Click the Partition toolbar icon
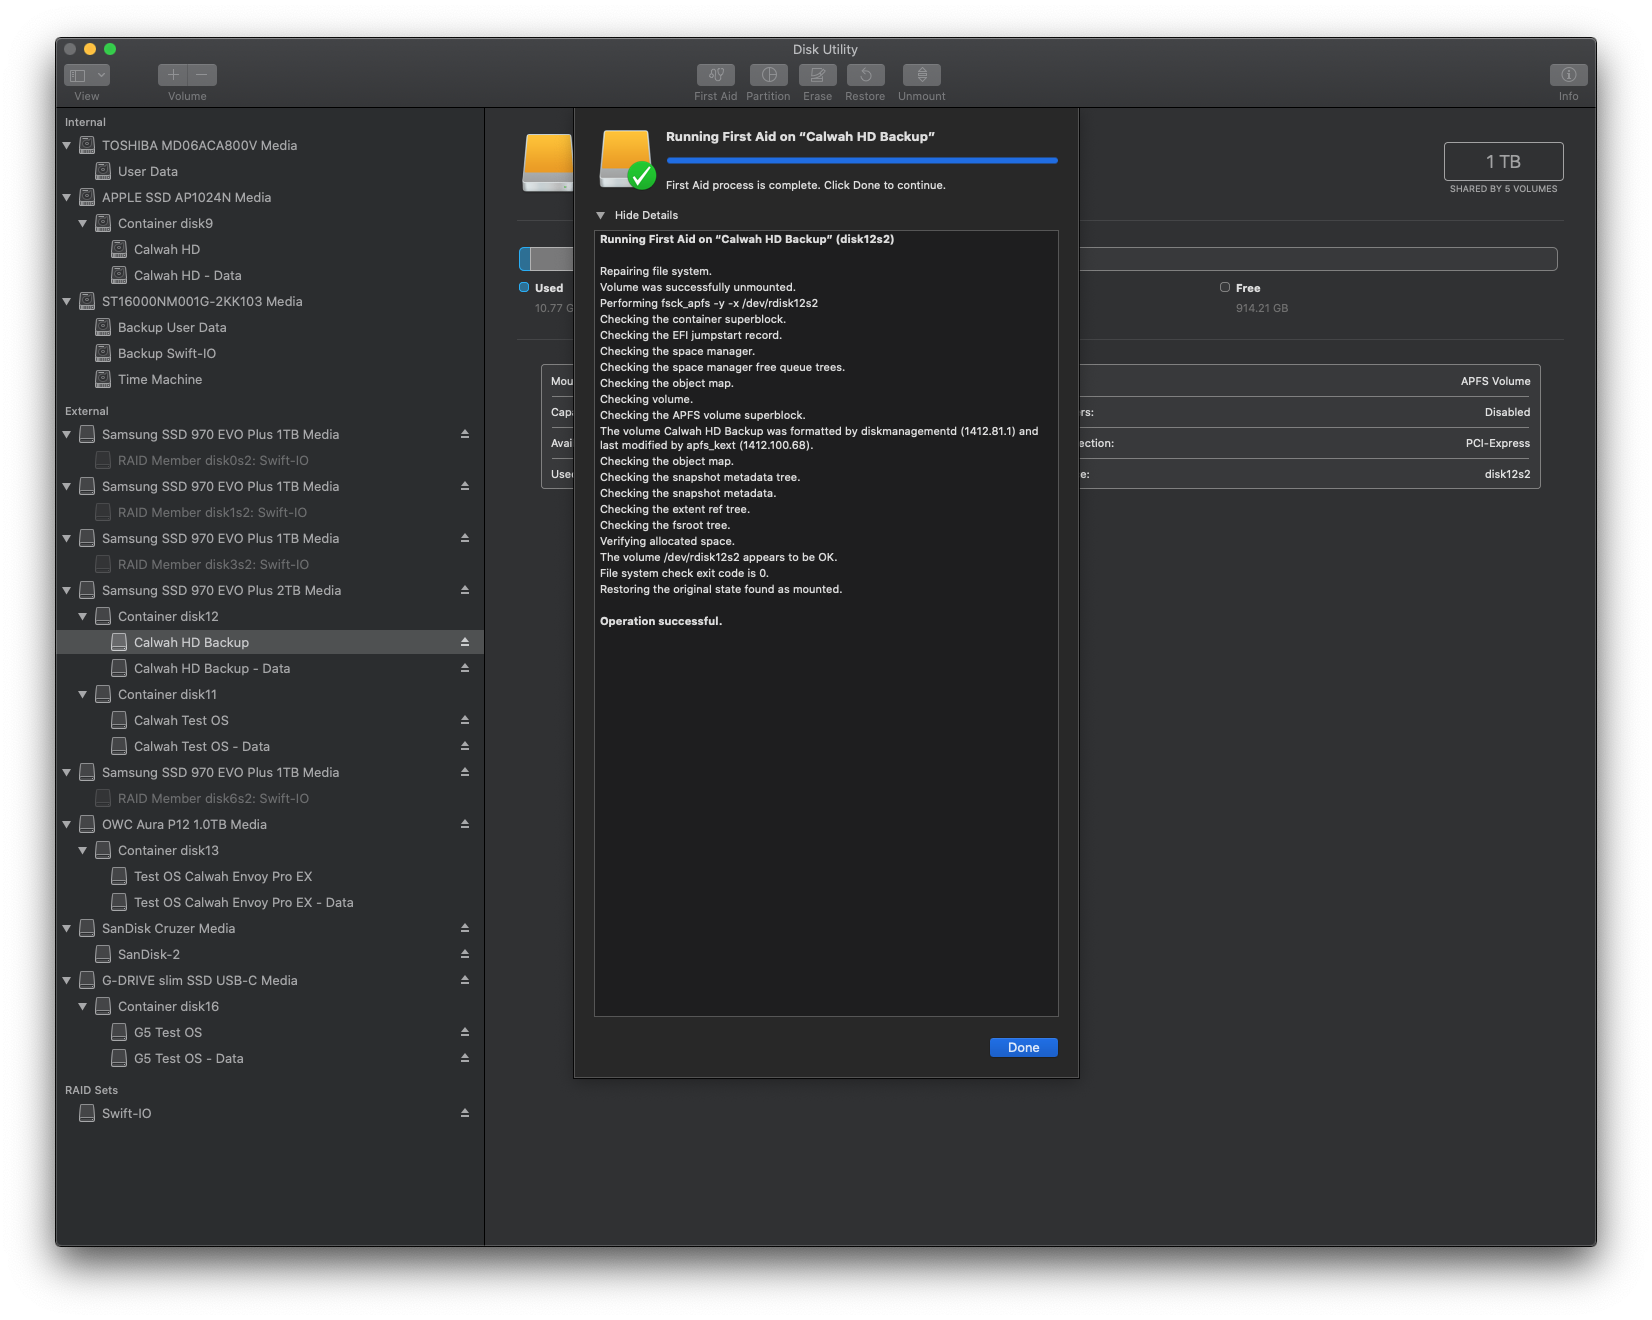This screenshot has height=1320, width=1652. coord(768,75)
